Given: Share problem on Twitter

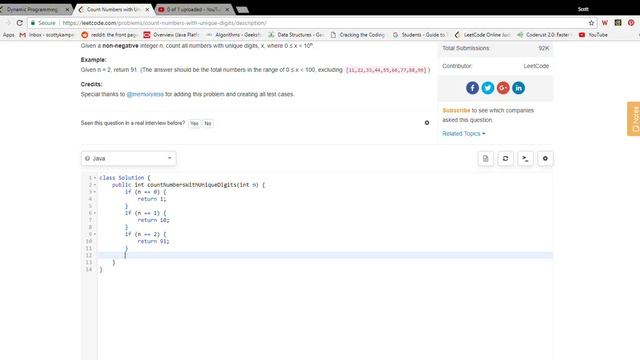Looking at the screenshot, I should click(x=488, y=88).
